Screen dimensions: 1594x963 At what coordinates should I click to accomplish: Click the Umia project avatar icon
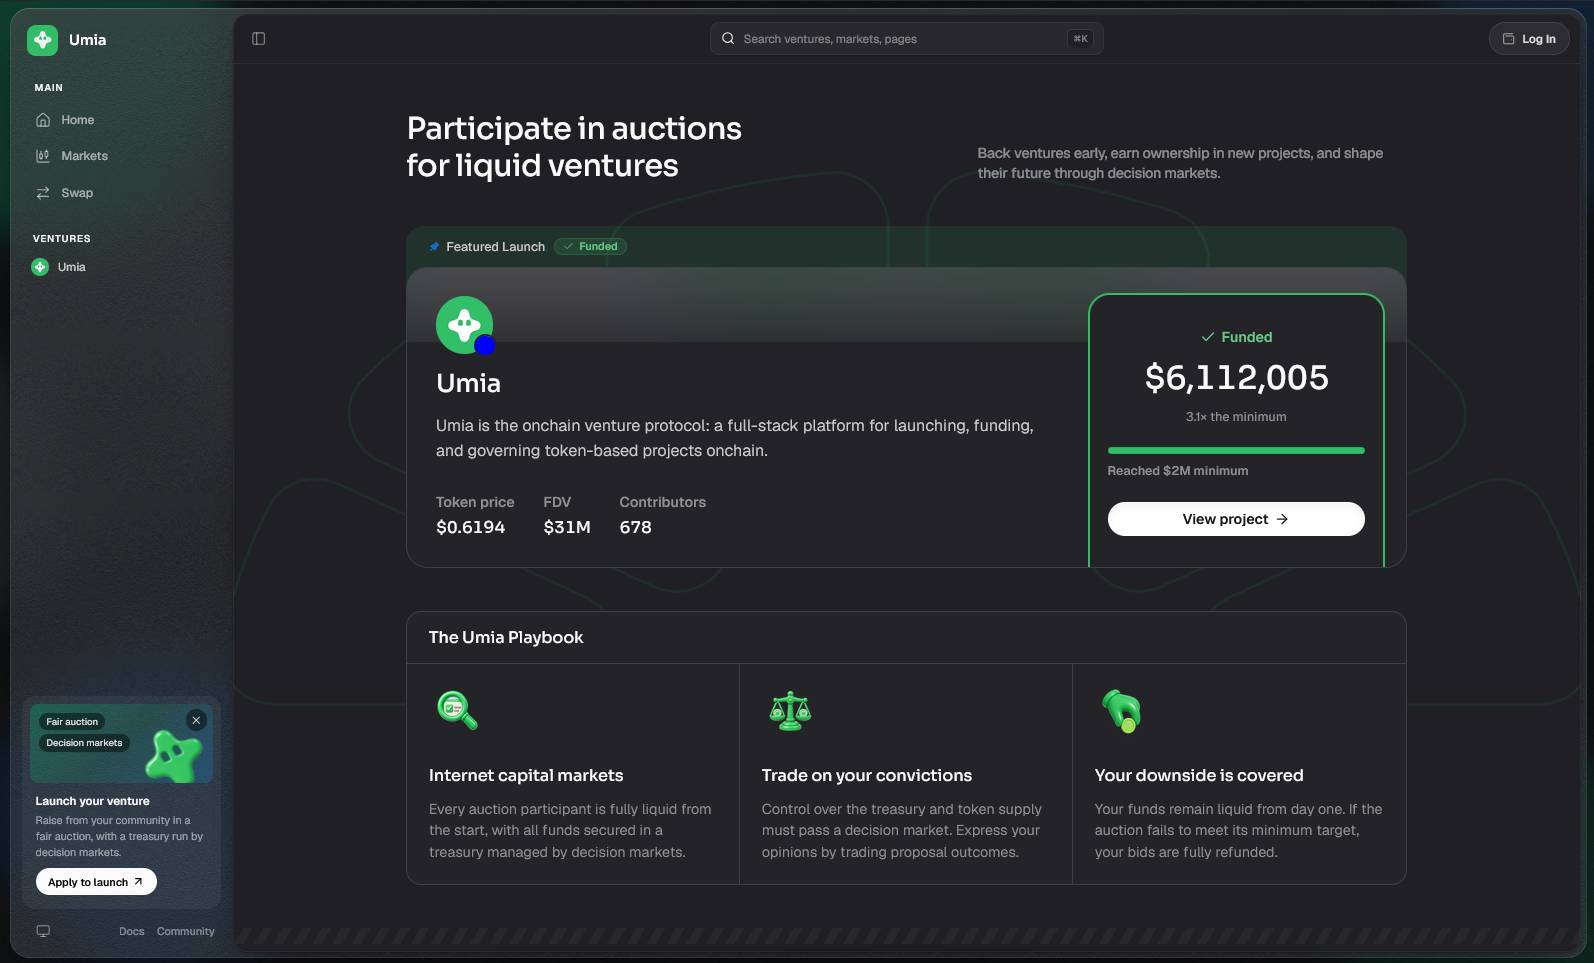[465, 325]
